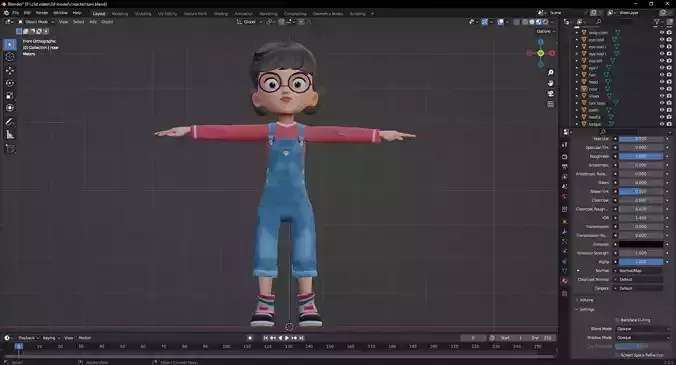The height and width of the screenshot is (365, 676).
Task: Click the Playback button in timeline header
Action: click(x=28, y=338)
